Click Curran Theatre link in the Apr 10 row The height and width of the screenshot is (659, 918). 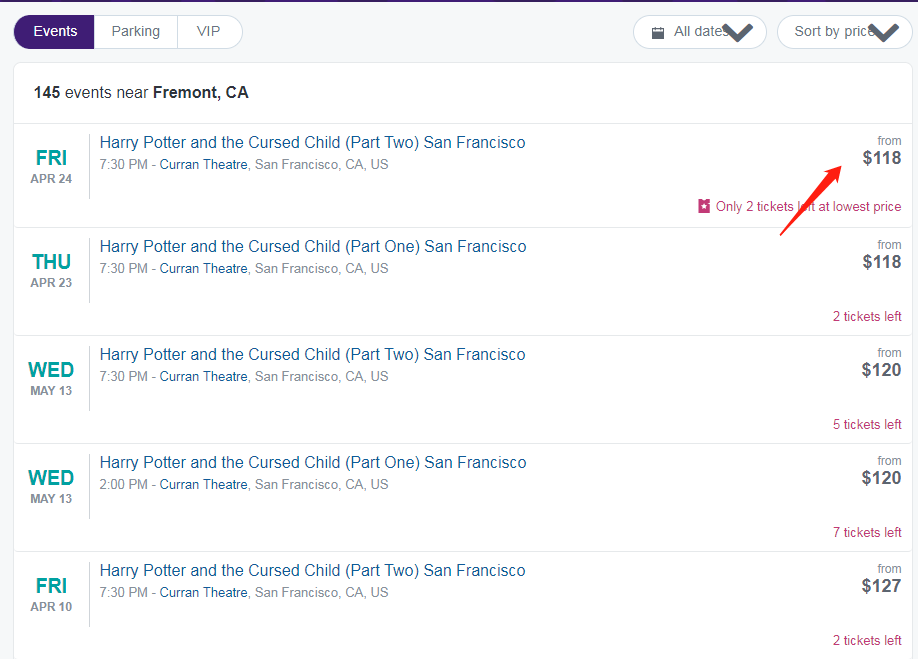204,592
